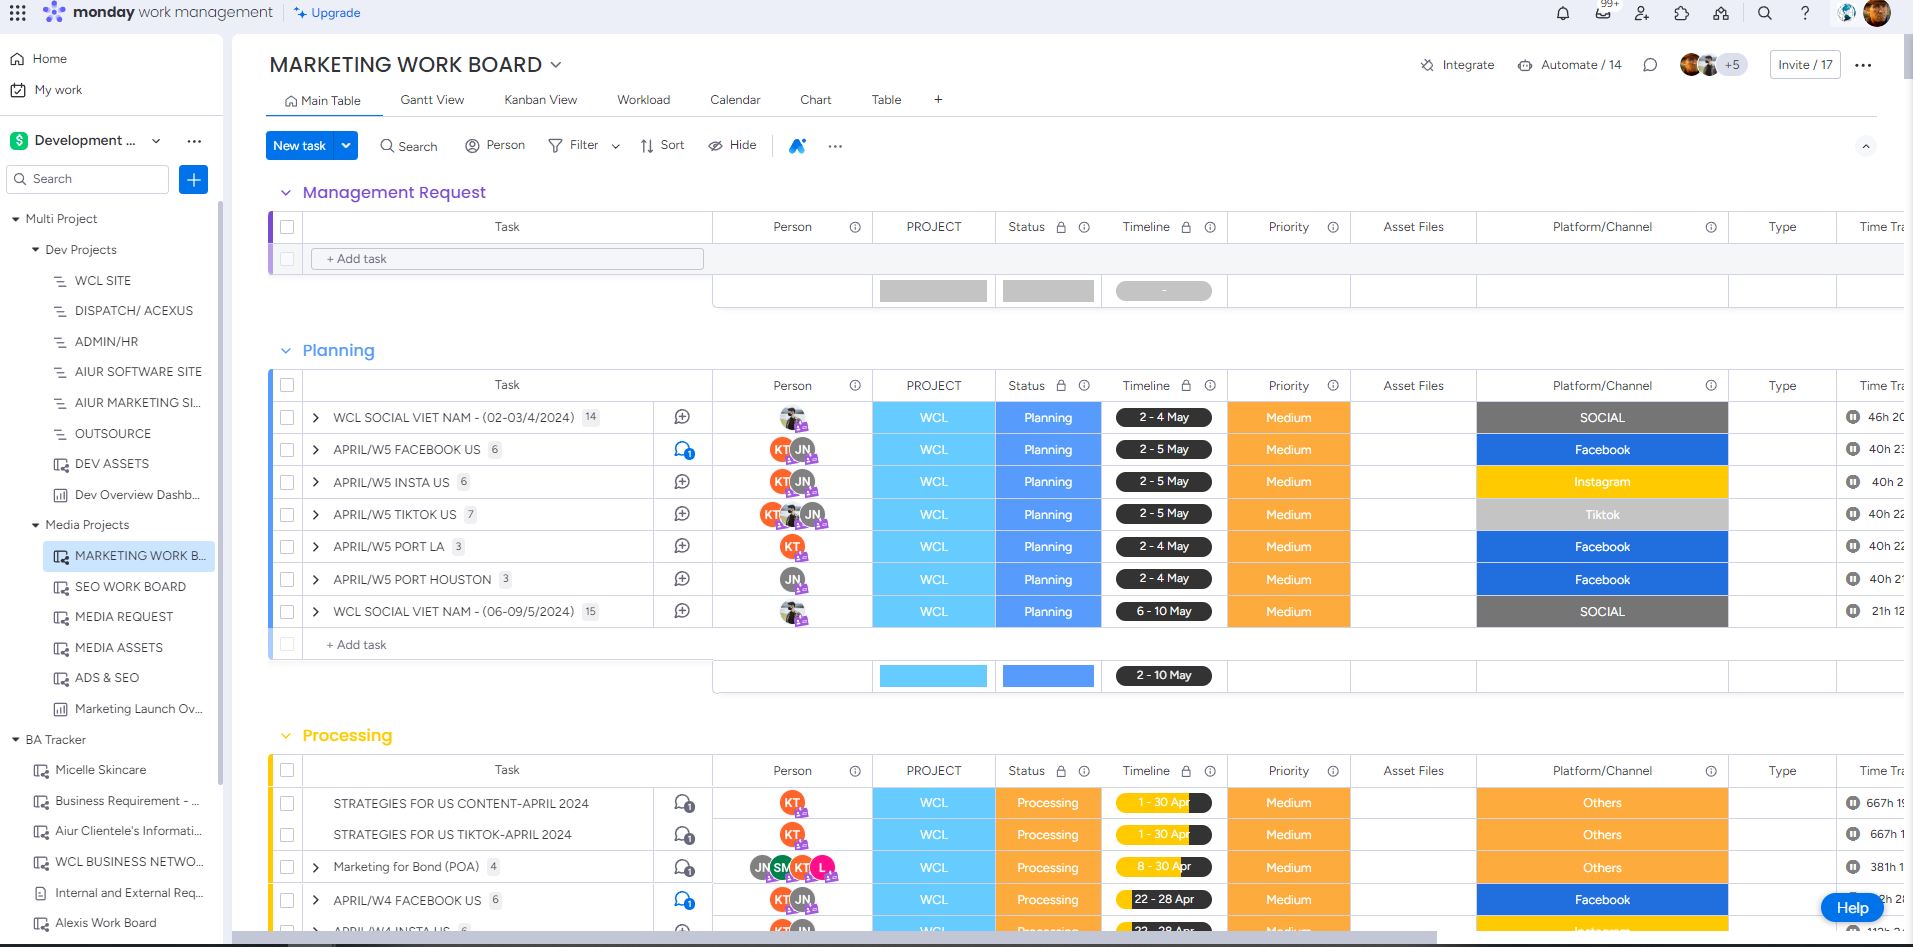
Task: Open updates for STRATEGIES FOR US CONTENT-APRIL 2024
Action: pyautogui.click(x=684, y=803)
